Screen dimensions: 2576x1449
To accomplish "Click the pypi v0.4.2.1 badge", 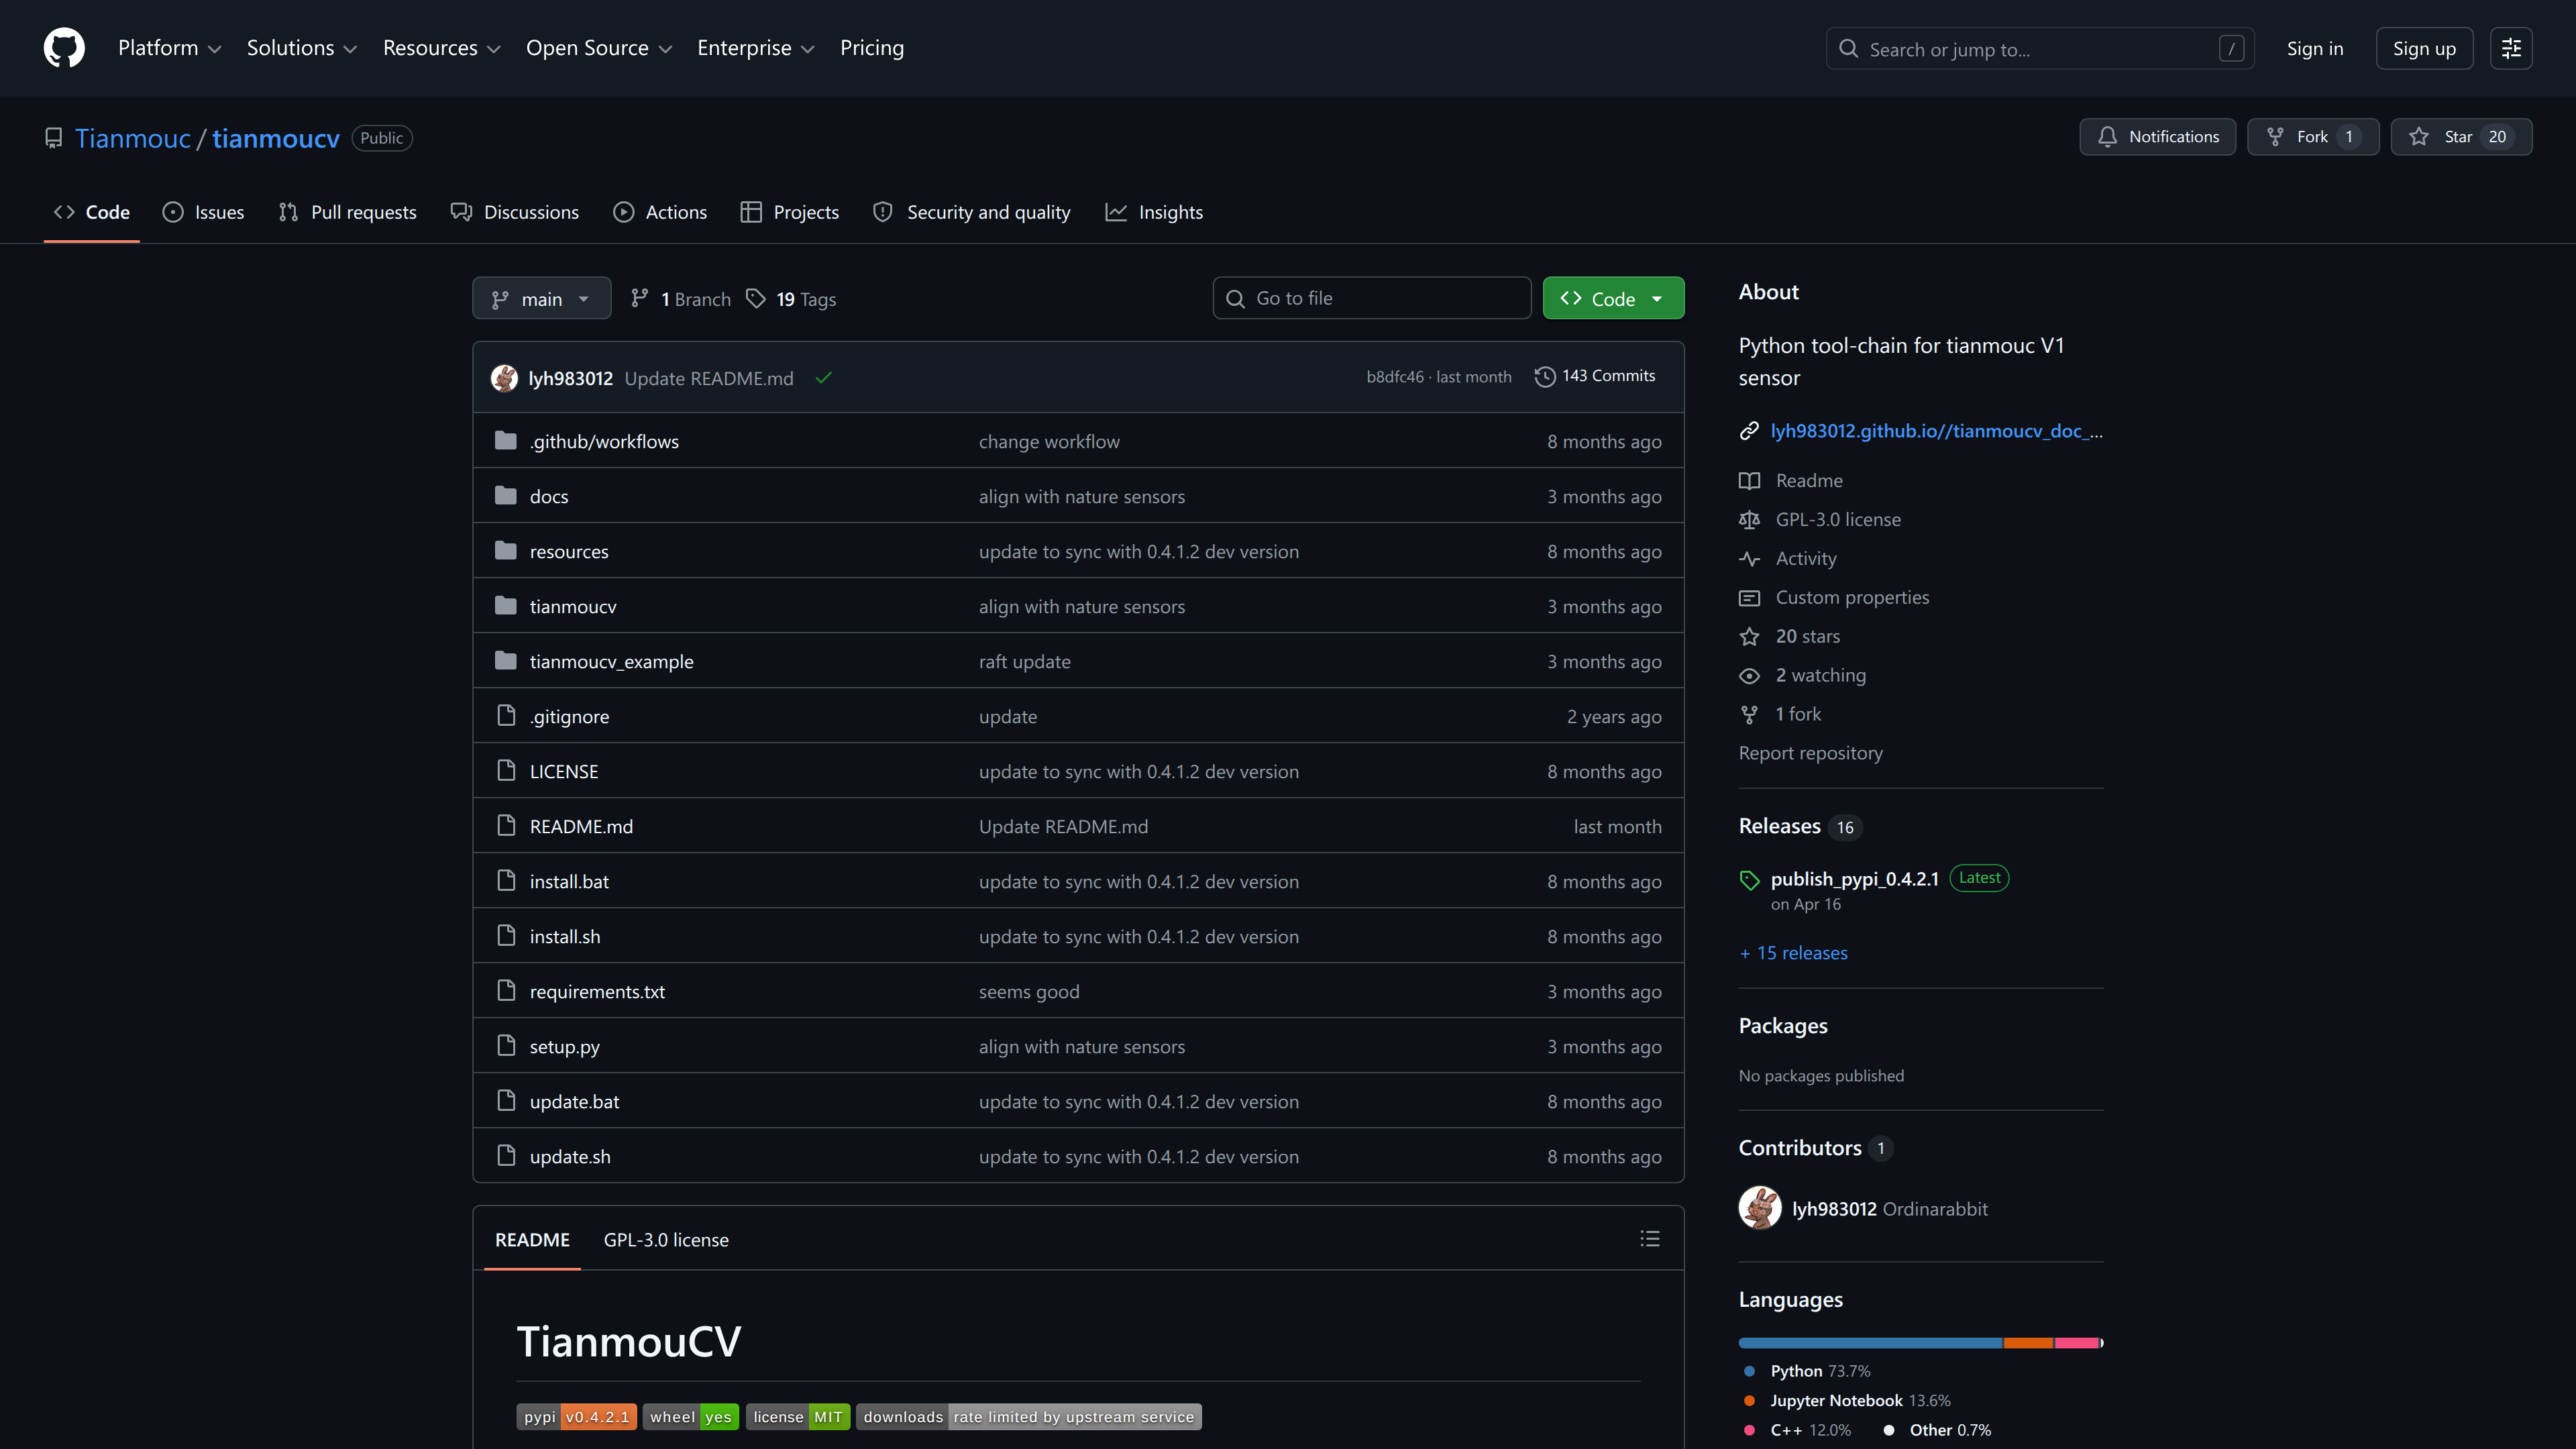I will [x=577, y=1417].
